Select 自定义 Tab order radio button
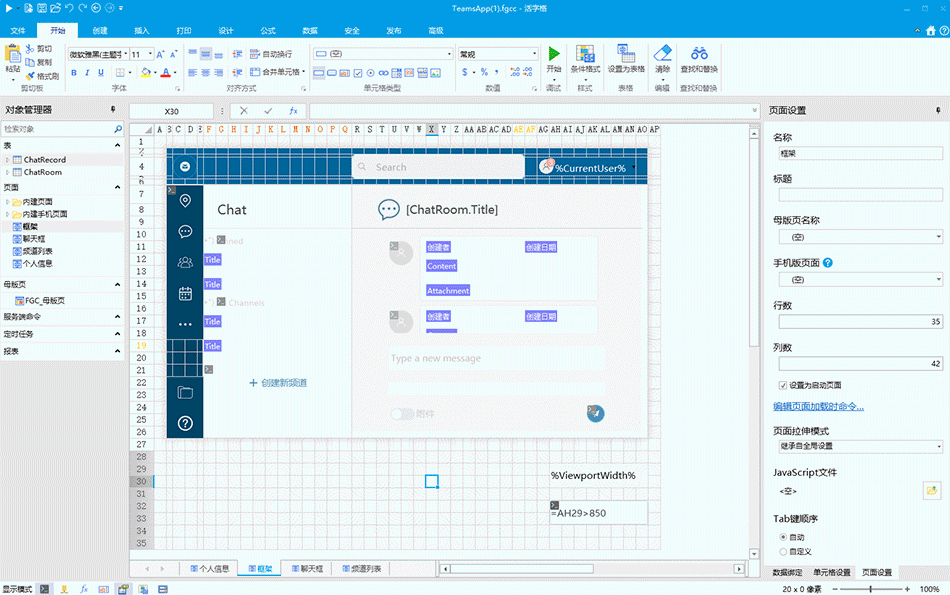 (783, 551)
